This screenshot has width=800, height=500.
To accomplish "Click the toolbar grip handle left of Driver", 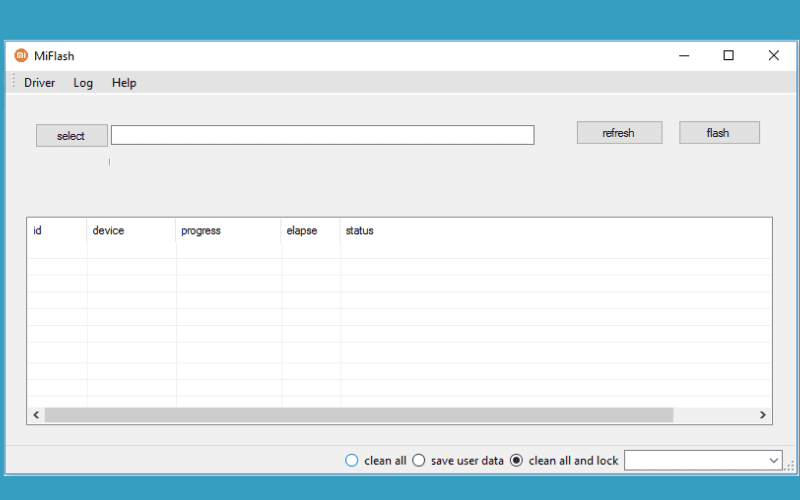I will tap(13, 82).
